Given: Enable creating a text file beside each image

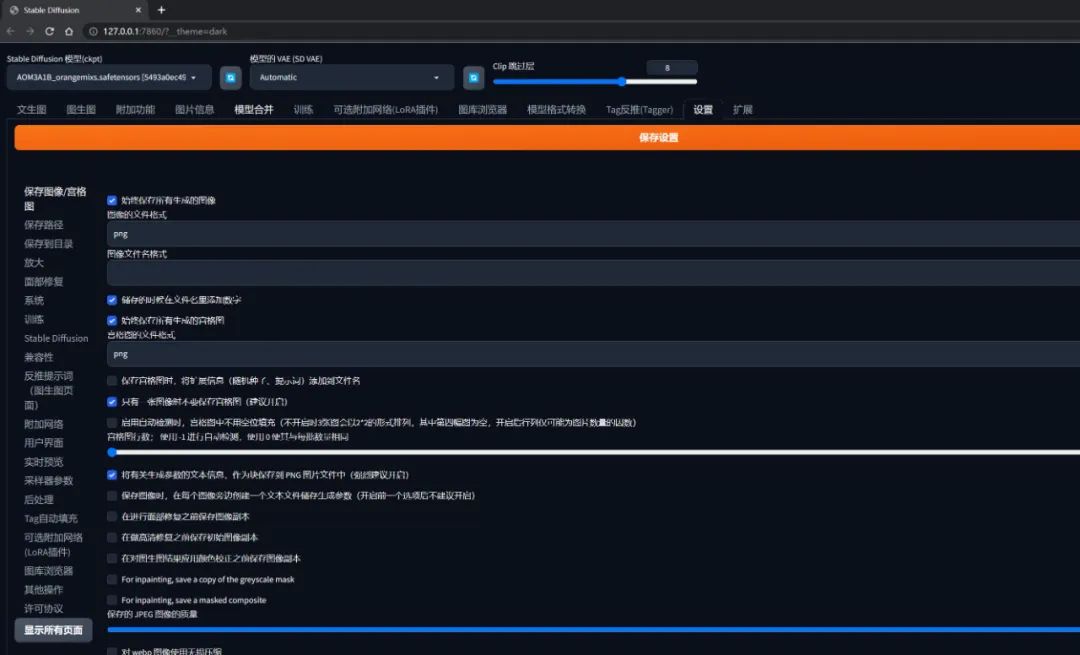Looking at the screenshot, I should pyautogui.click(x=112, y=496).
